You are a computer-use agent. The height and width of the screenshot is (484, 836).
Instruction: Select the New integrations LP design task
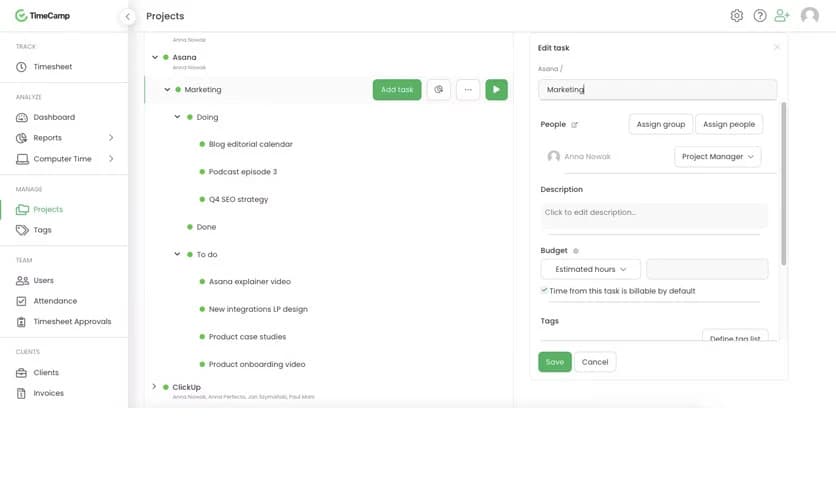258,309
